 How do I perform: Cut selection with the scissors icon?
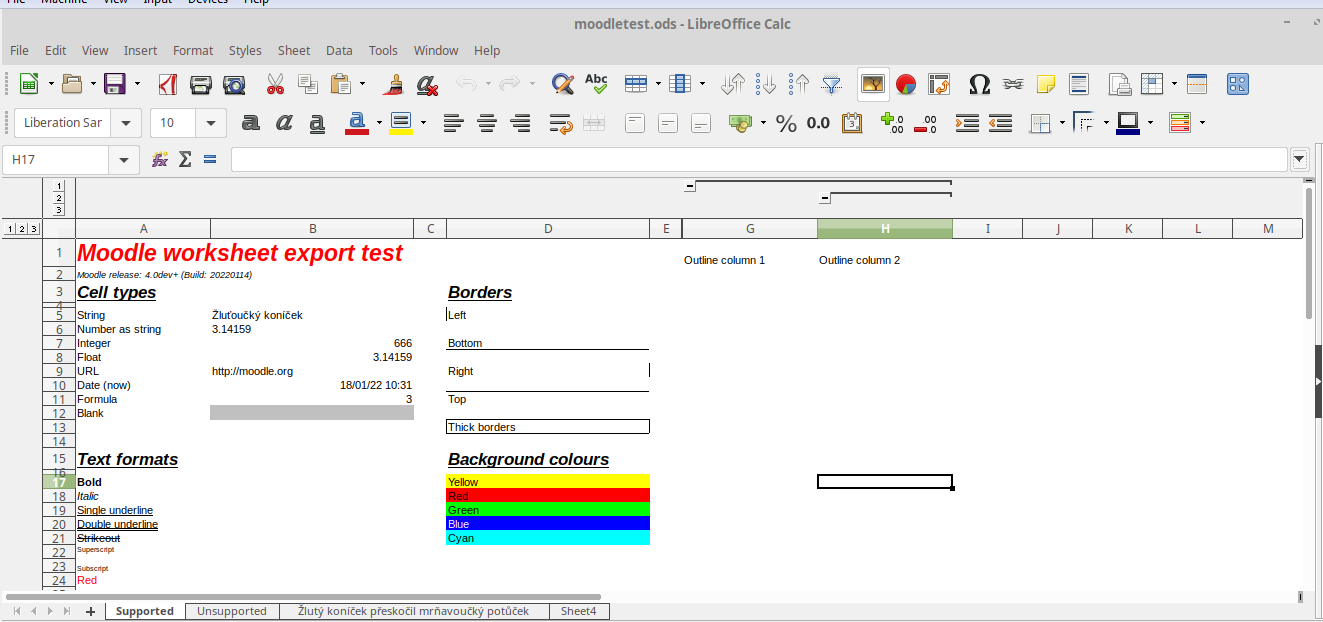pos(275,84)
